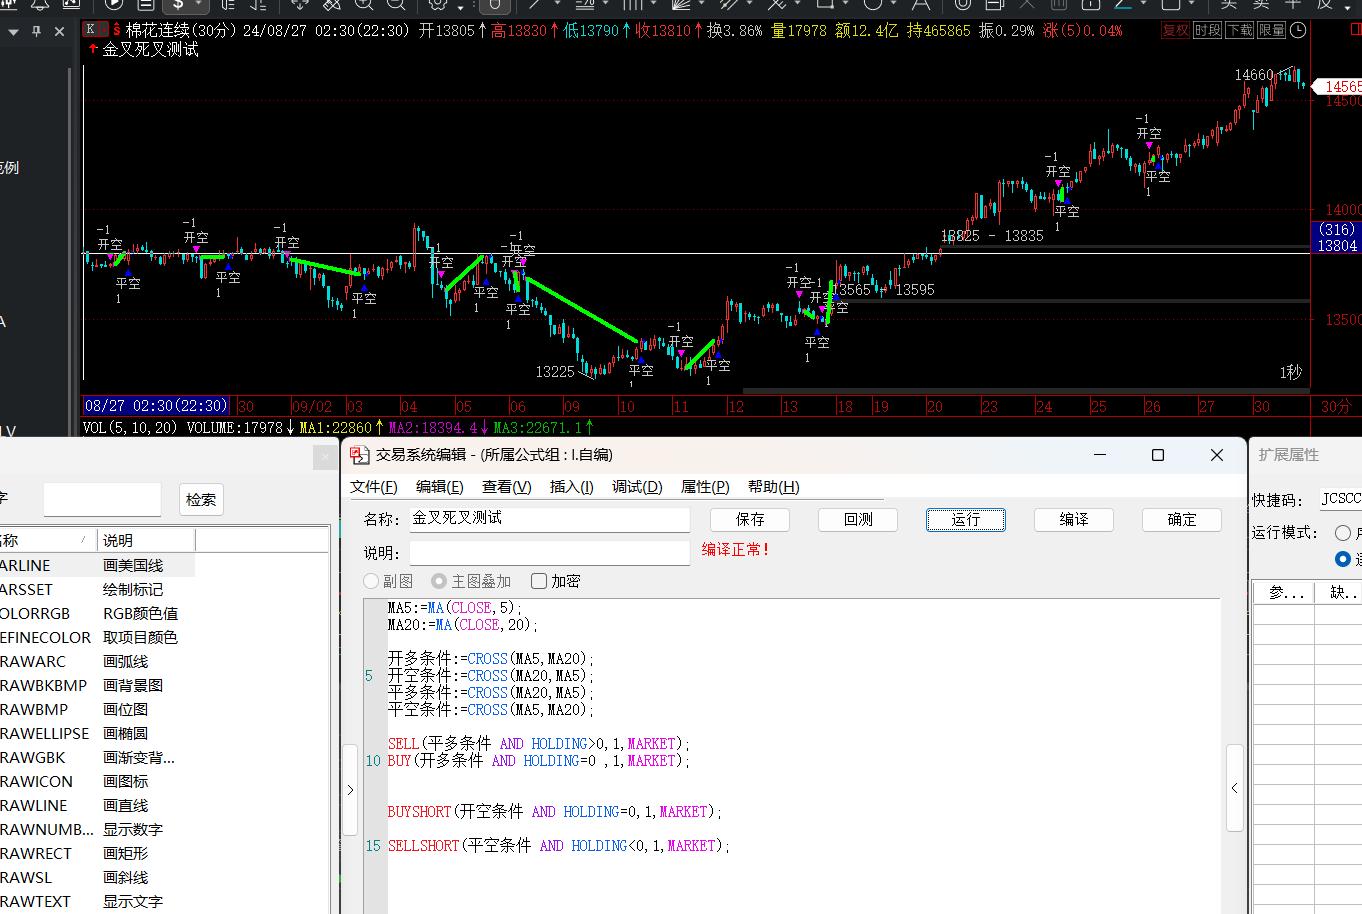This screenshot has width=1362, height=914.
Task: Click the 交易系统编辑 window title icon
Action: coord(359,455)
